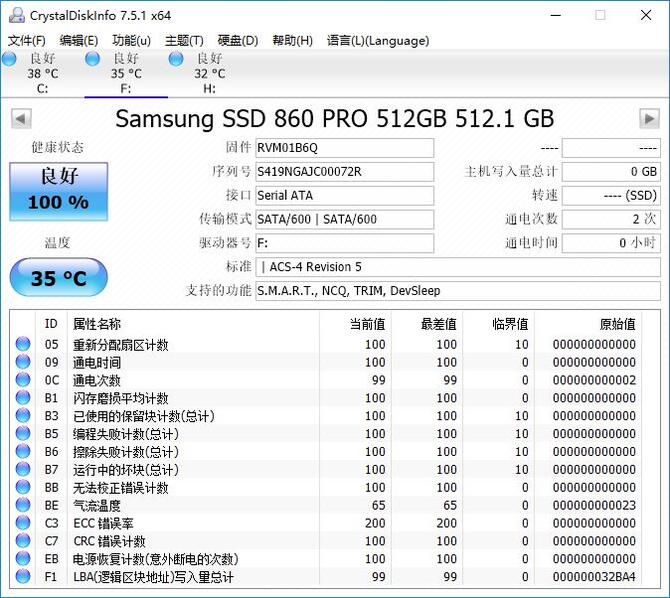Viewport: 670px width, 598px height.
Task: Go to next disk with right arrow
Action: click(649, 119)
